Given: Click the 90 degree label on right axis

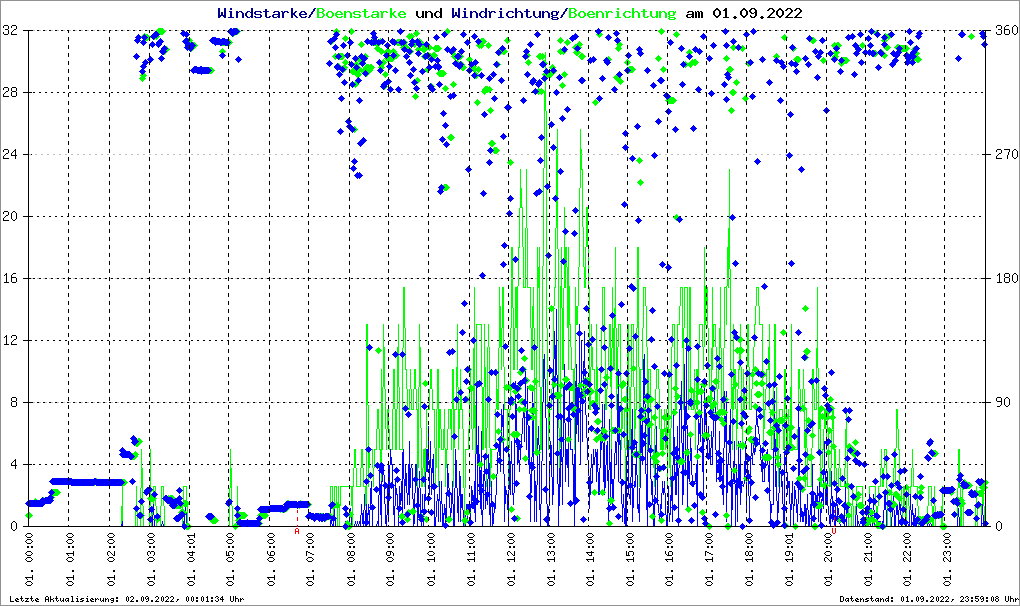Looking at the screenshot, I should click(x=1001, y=403).
